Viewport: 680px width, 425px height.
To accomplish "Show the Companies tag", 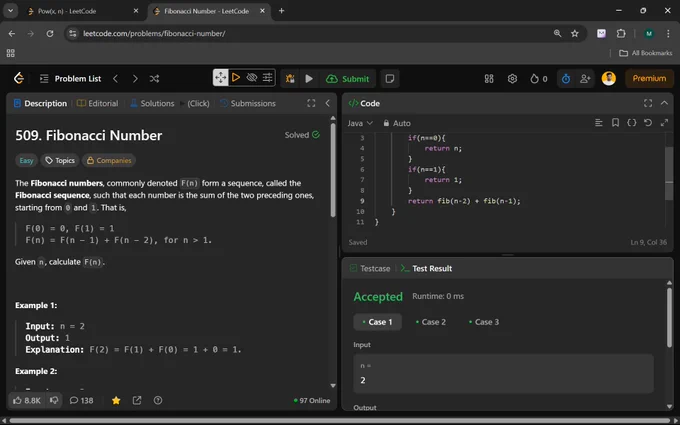I will 108,160.
